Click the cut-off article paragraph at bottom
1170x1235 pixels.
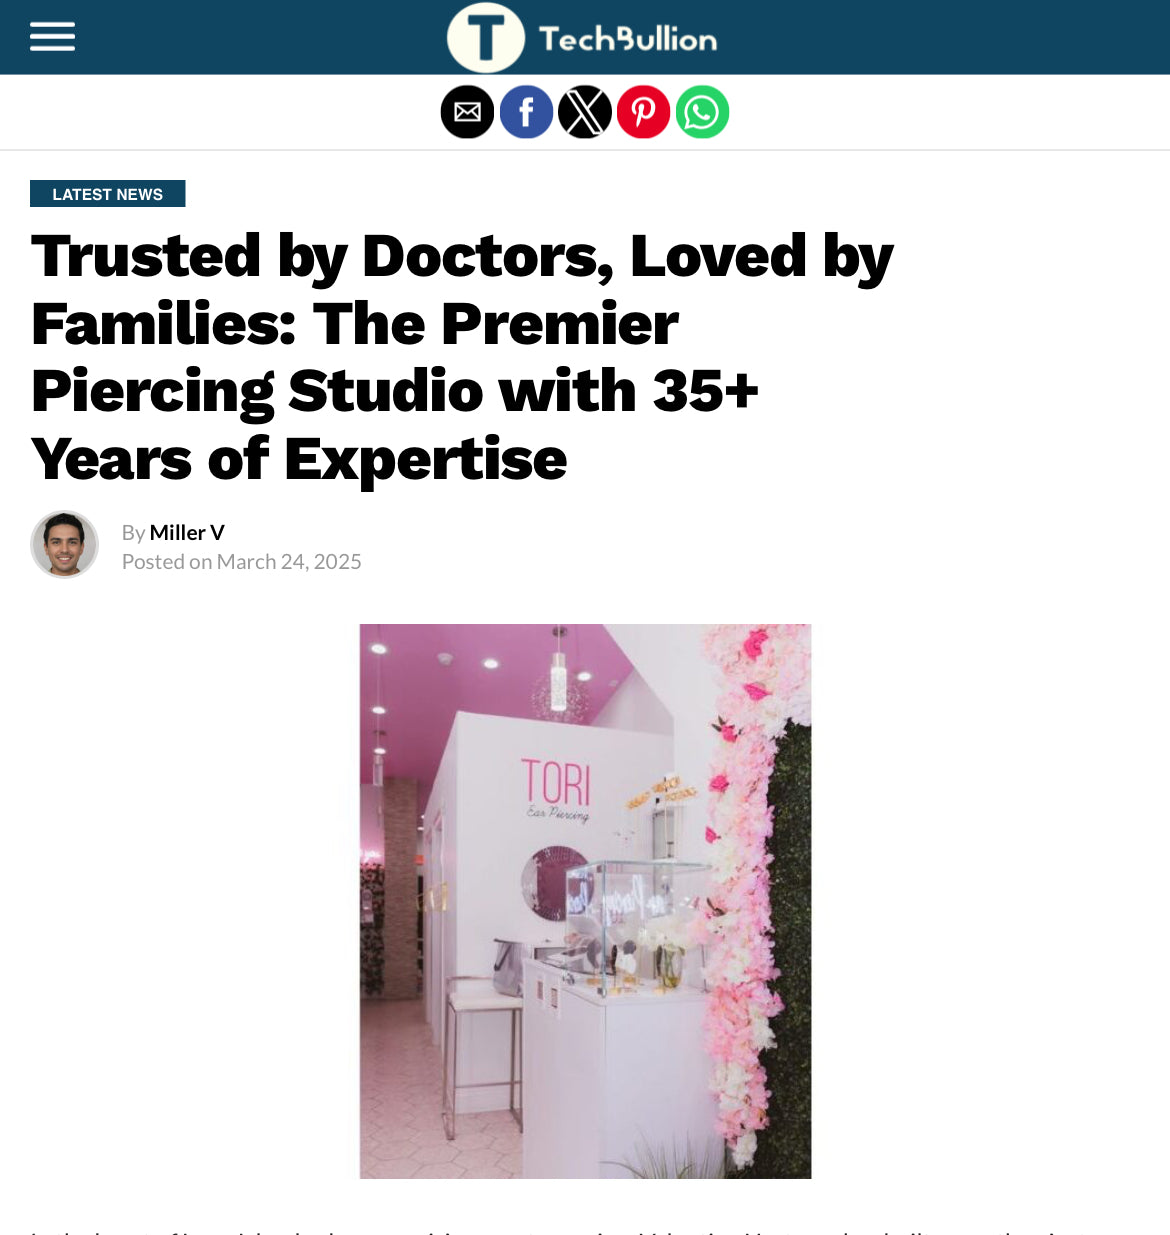(x=585, y=1231)
